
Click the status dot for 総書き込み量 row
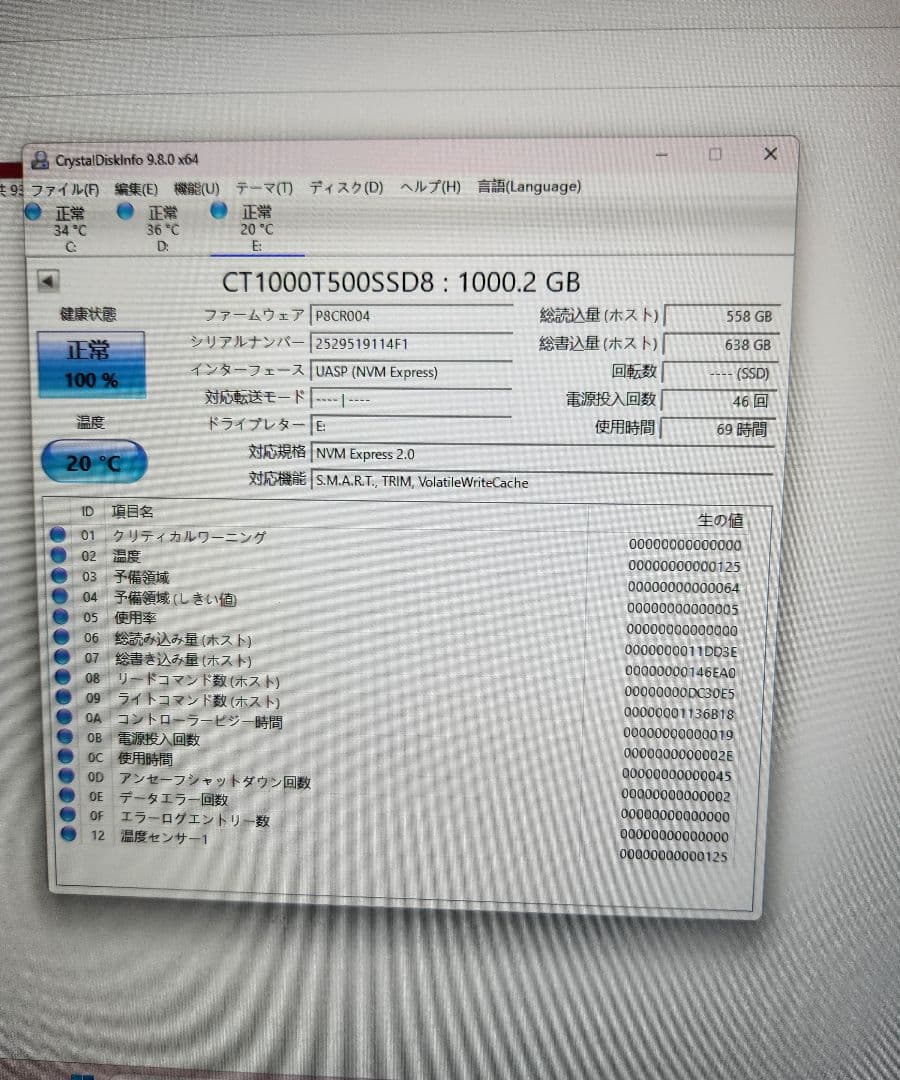(62, 656)
